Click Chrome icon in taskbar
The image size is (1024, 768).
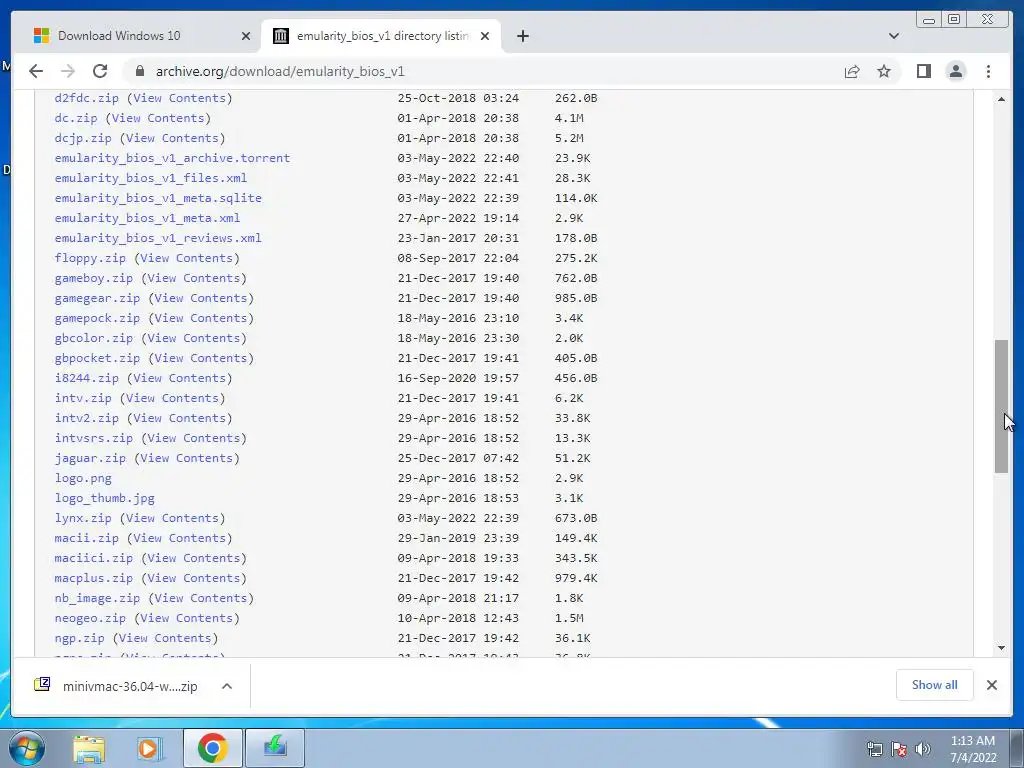tap(212, 748)
